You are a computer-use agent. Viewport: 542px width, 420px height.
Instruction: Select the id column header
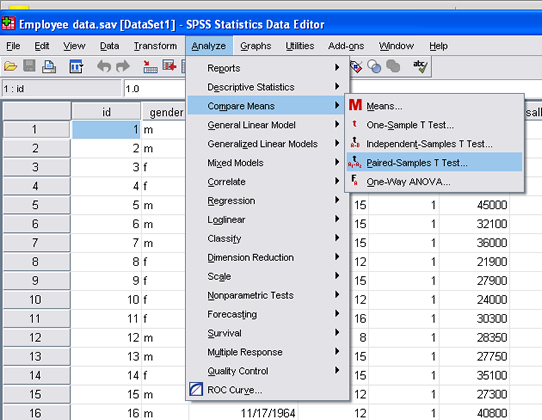(x=106, y=112)
